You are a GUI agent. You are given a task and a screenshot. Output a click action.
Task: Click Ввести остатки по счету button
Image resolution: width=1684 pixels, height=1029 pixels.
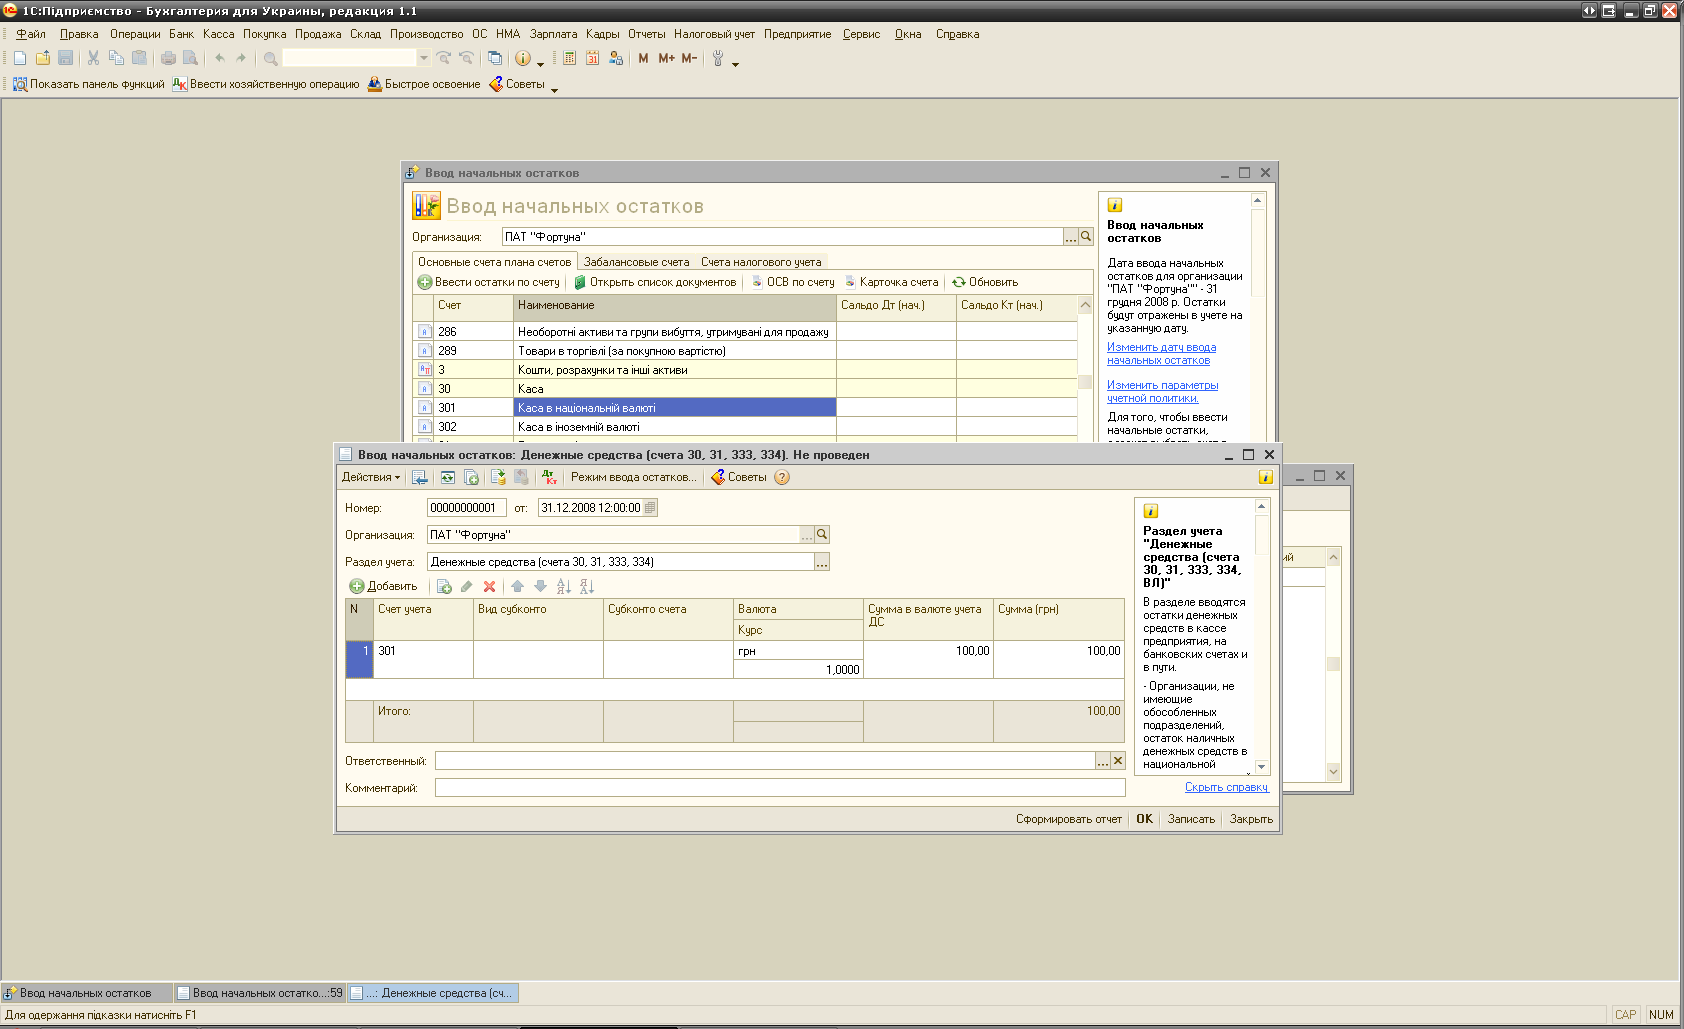[x=489, y=282]
